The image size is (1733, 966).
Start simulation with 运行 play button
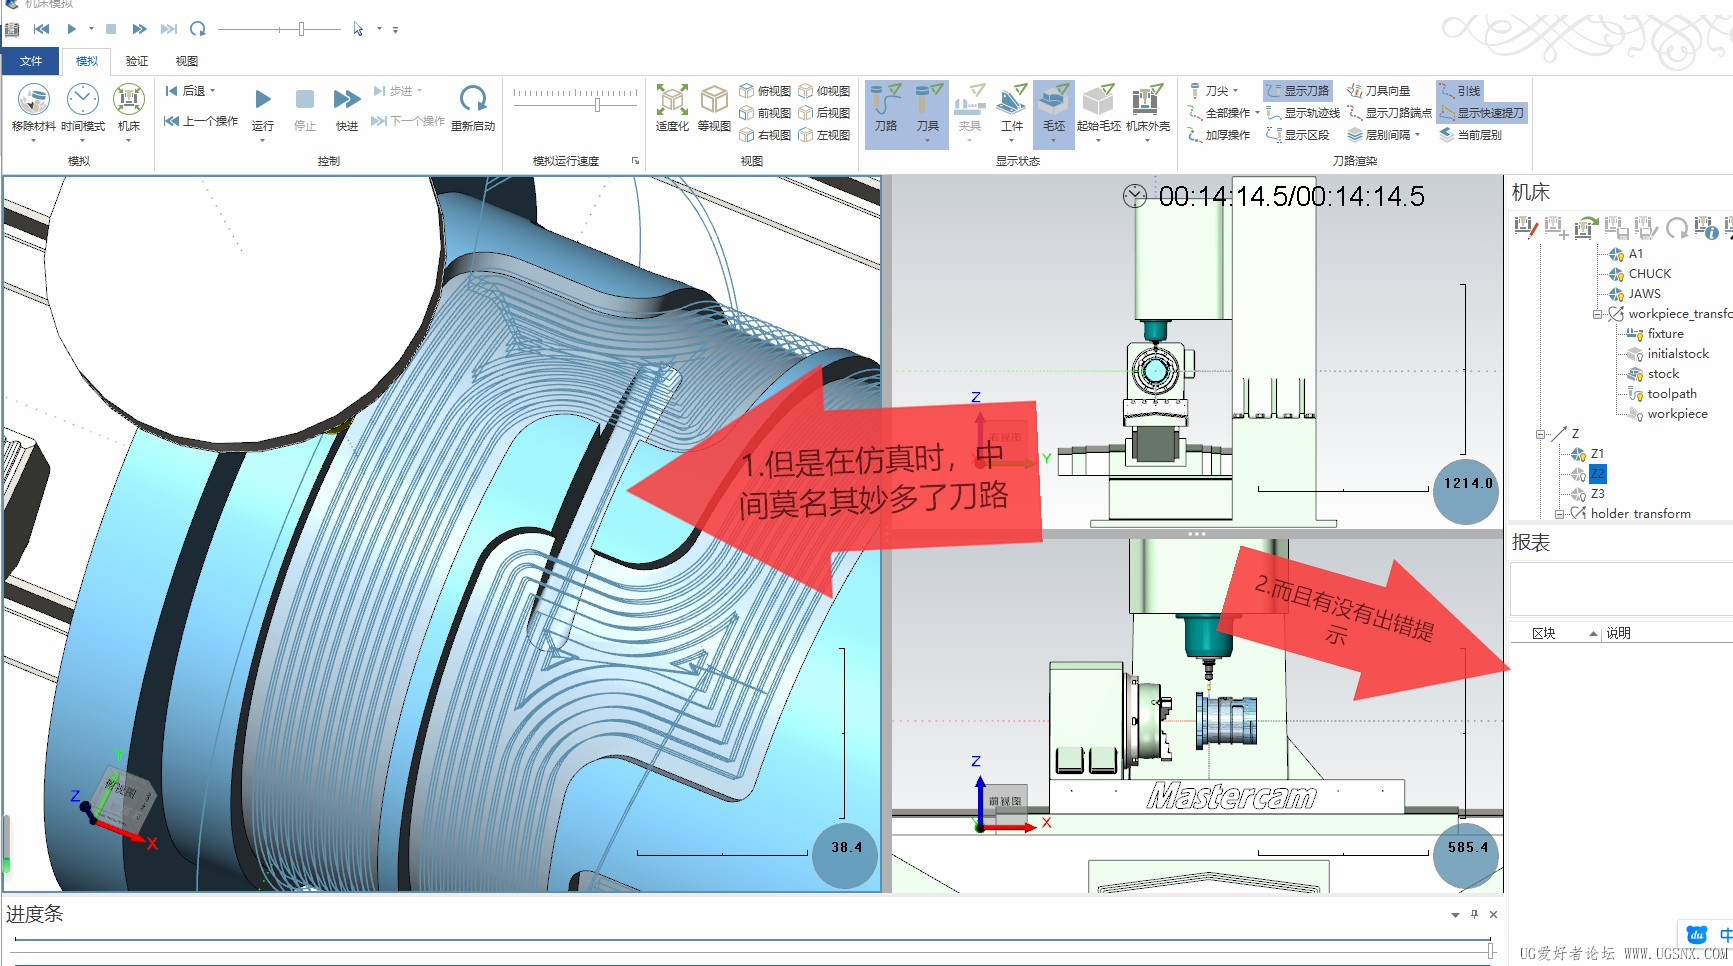(263, 99)
